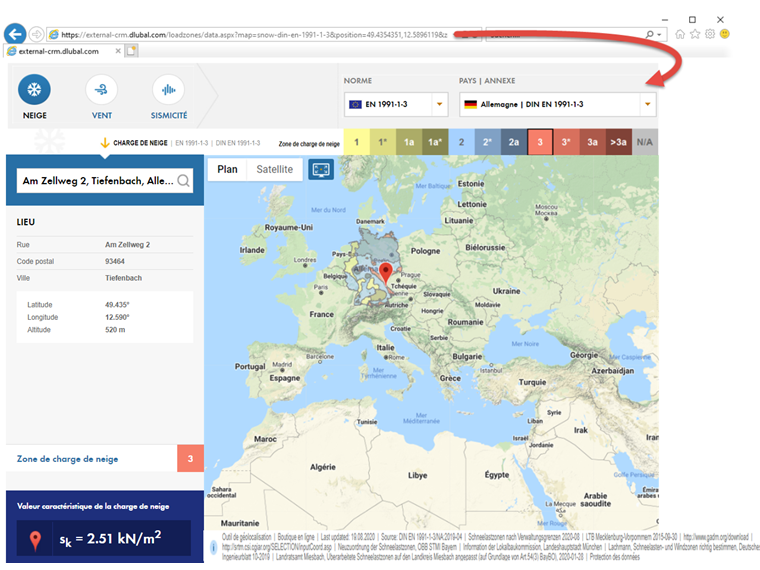This screenshot has height=570, width=760.
Task: Select the Vent wind load icon
Action: 101,90
